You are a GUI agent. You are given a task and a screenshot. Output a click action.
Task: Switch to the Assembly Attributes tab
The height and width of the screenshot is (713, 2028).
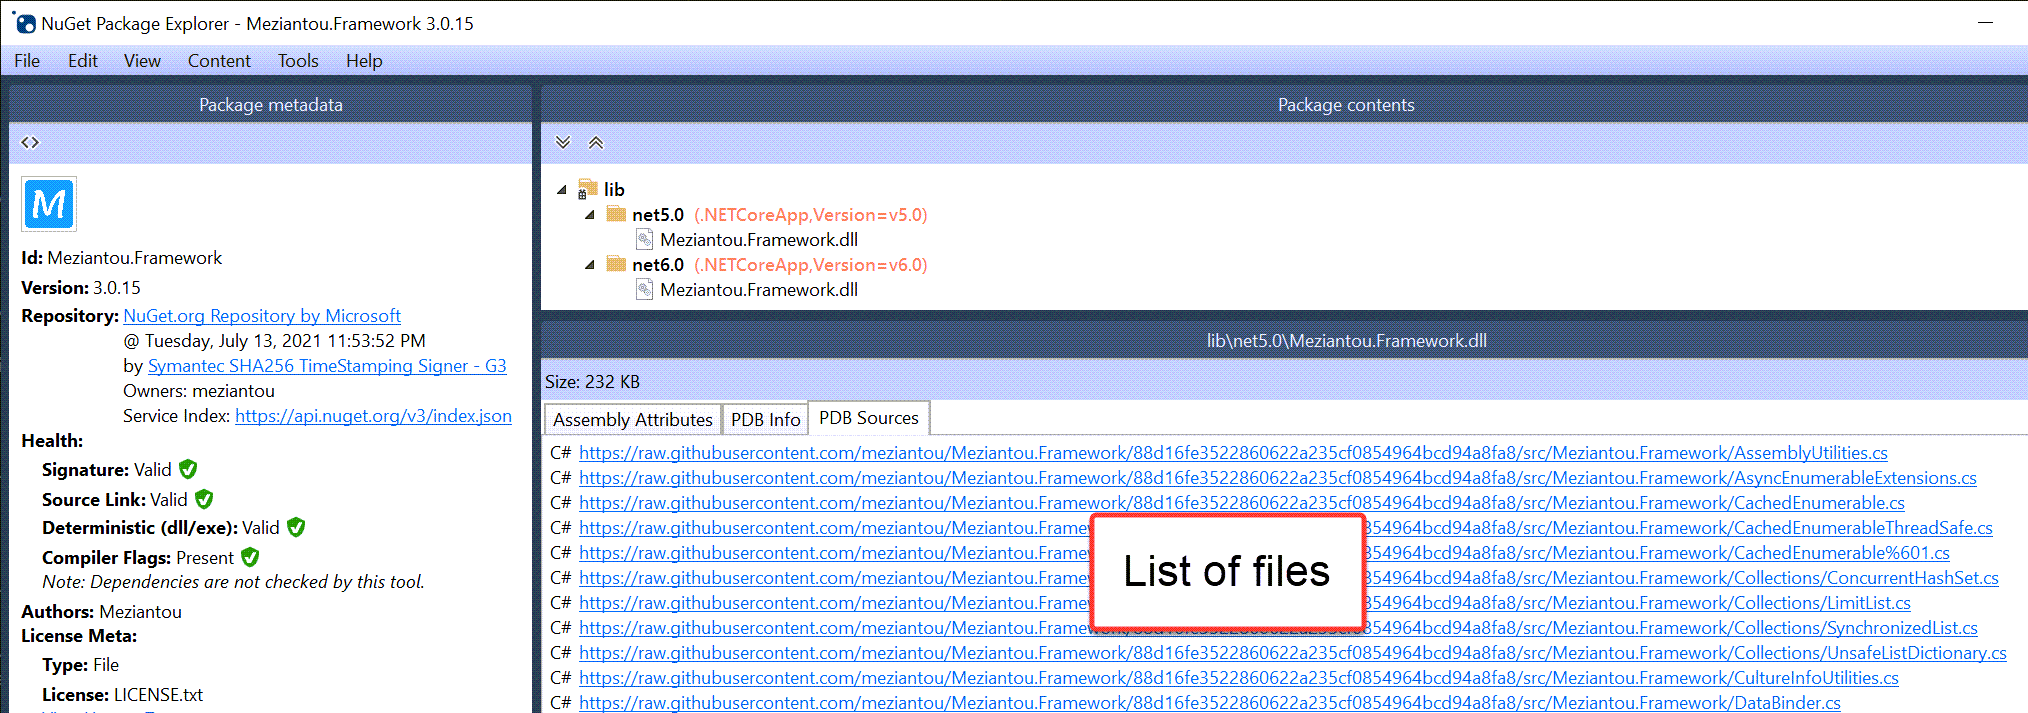(633, 419)
